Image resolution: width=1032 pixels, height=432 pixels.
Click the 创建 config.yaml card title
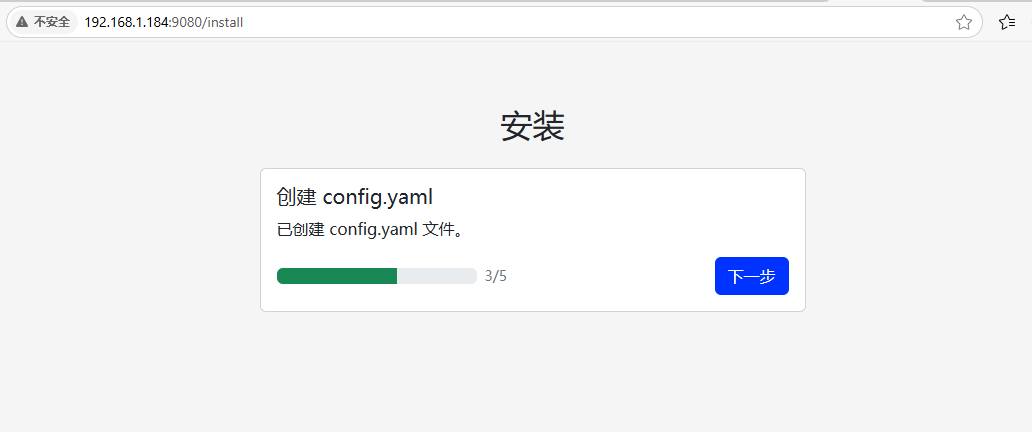[x=355, y=197]
